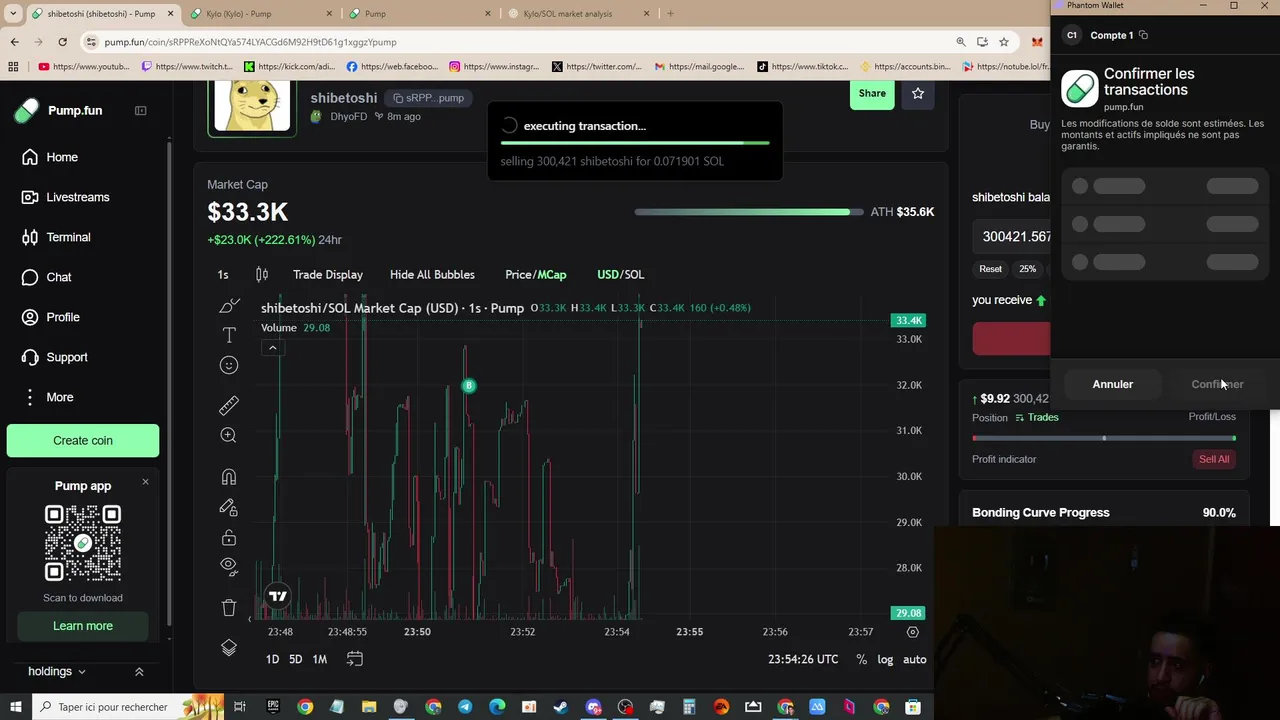Open the go-to-date calendar icon
Viewport: 1280px width, 720px height.
(354, 659)
